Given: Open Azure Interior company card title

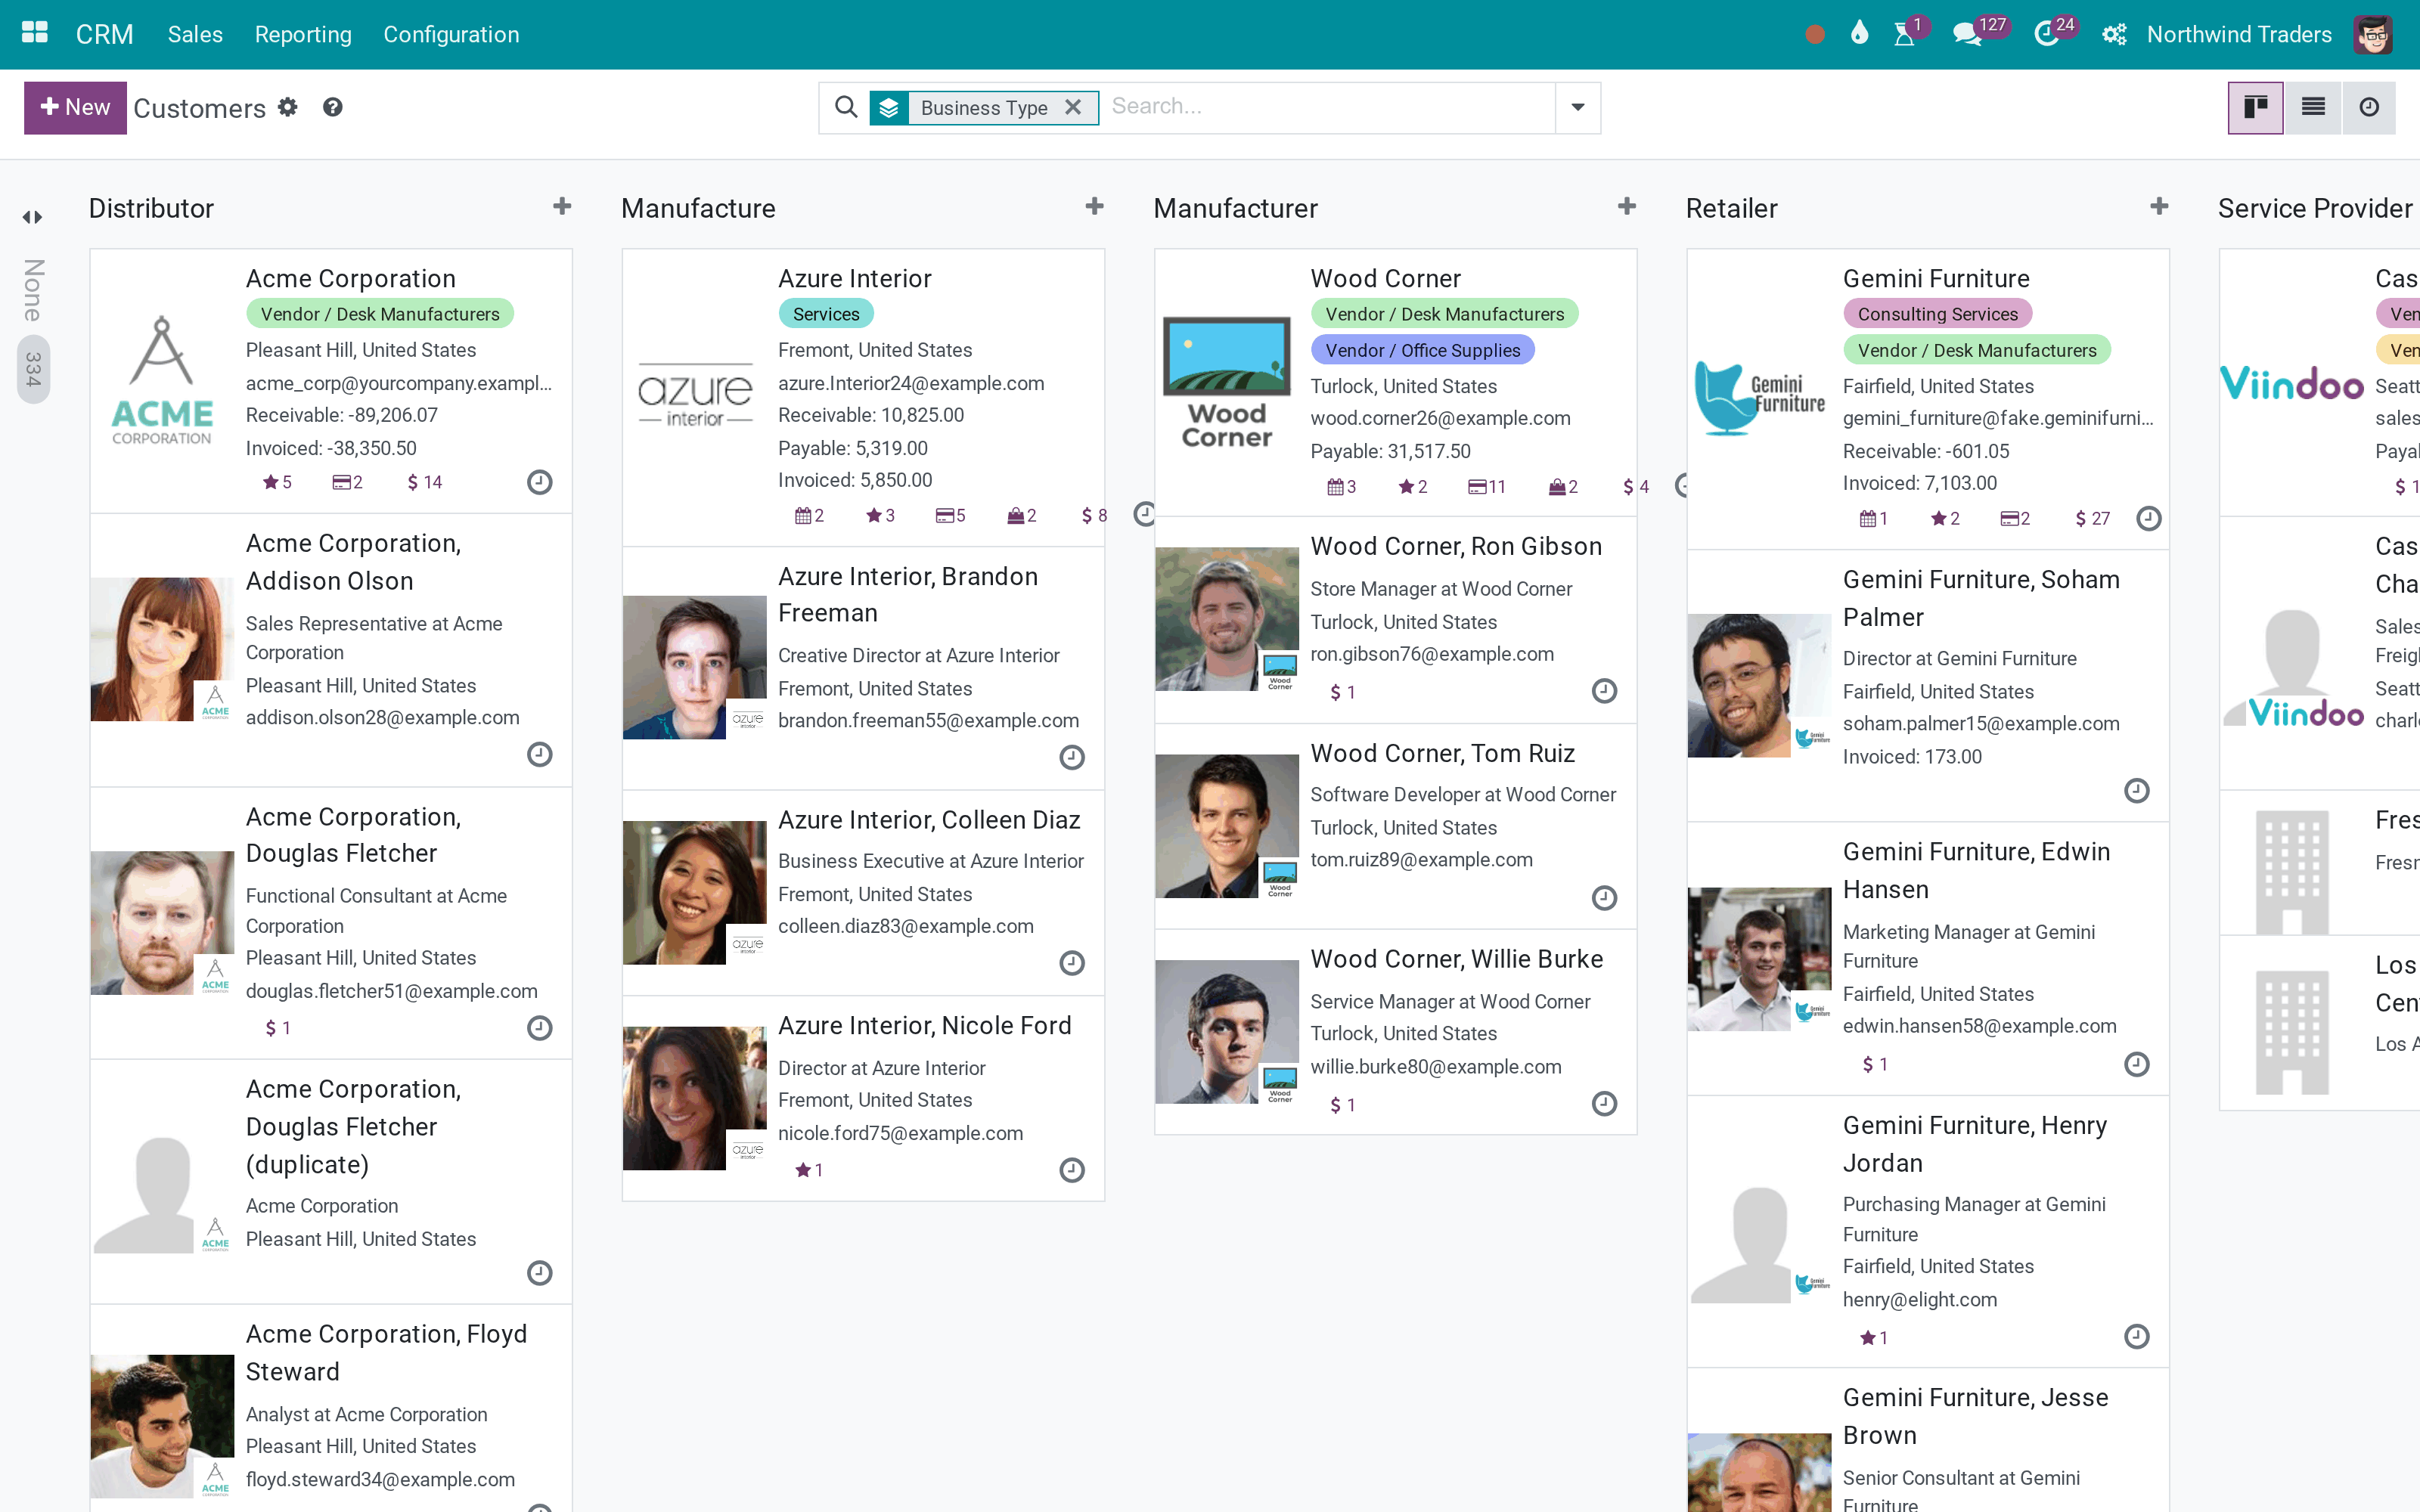Looking at the screenshot, I should pos(855,279).
